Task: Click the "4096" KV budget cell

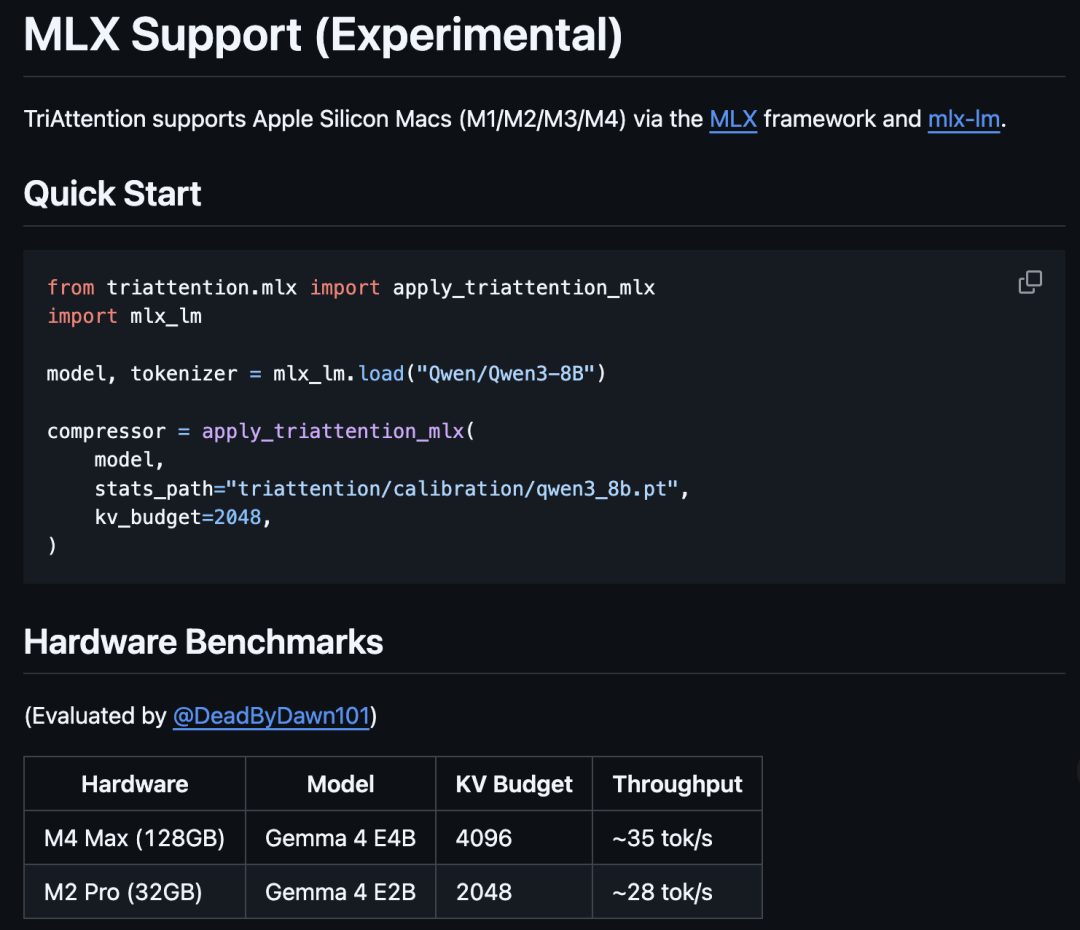Action: [x=514, y=838]
